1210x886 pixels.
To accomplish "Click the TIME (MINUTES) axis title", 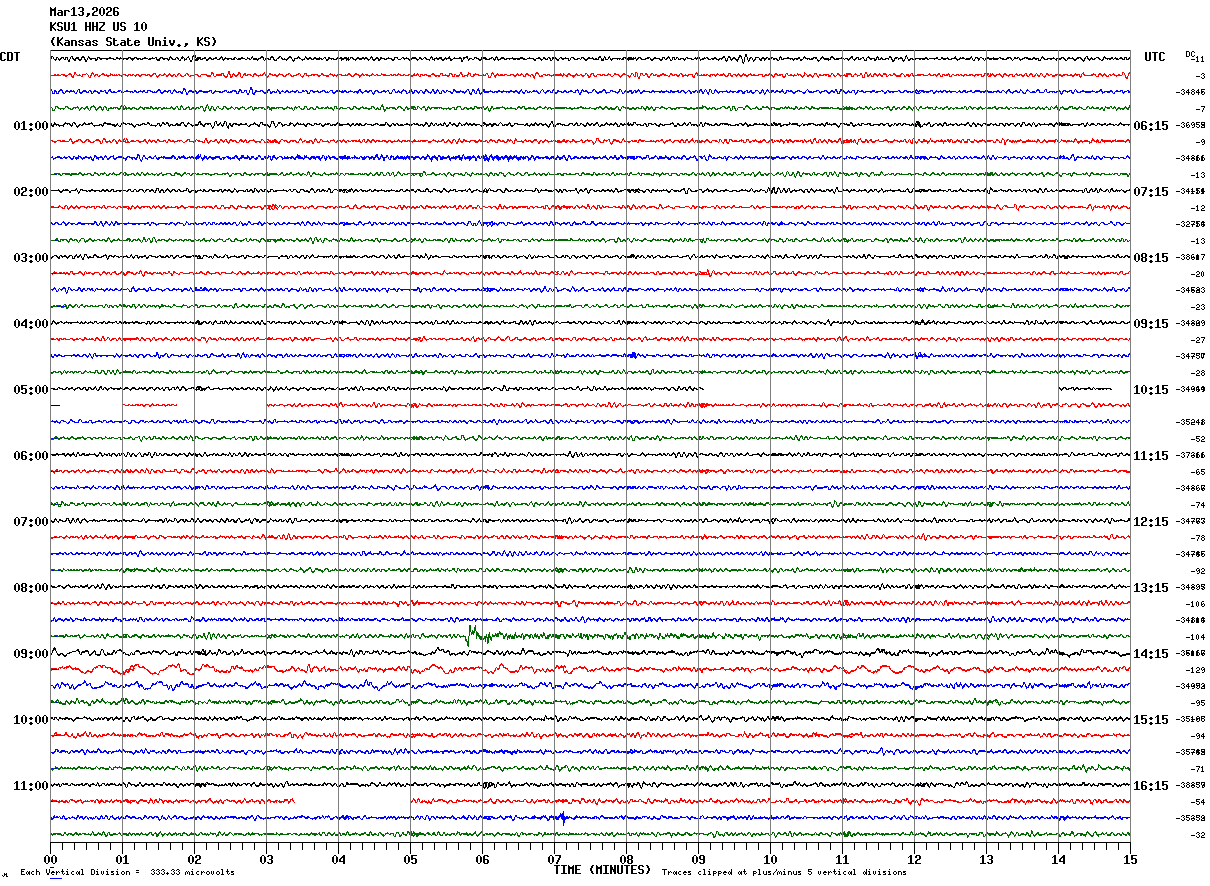I will 602,870.
